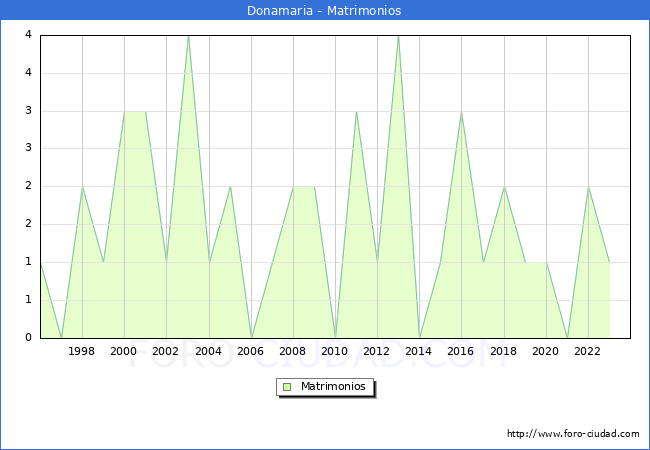The height and width of the screenshot is (450, 650).
Task: Click the x-axis label 2002
Action: coord(165,351)
